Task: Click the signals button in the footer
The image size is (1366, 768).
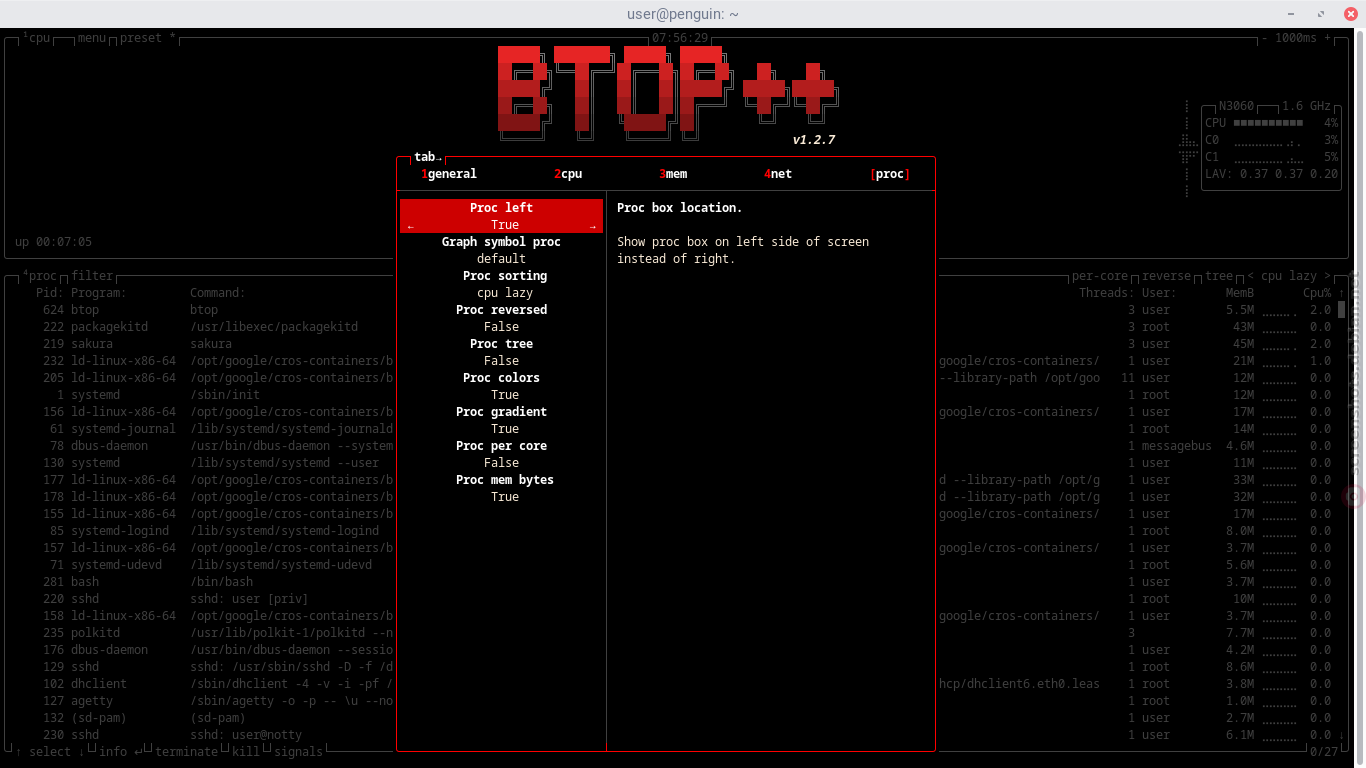Action: [x=299, y=751]
